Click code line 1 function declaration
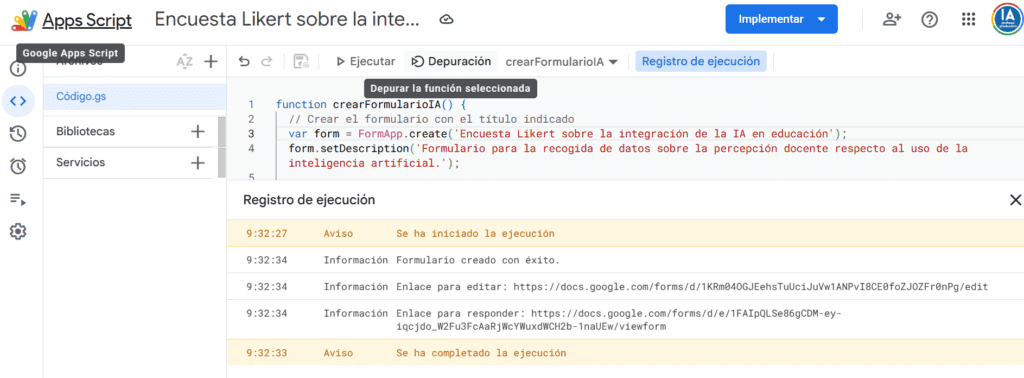 (370, 104)
